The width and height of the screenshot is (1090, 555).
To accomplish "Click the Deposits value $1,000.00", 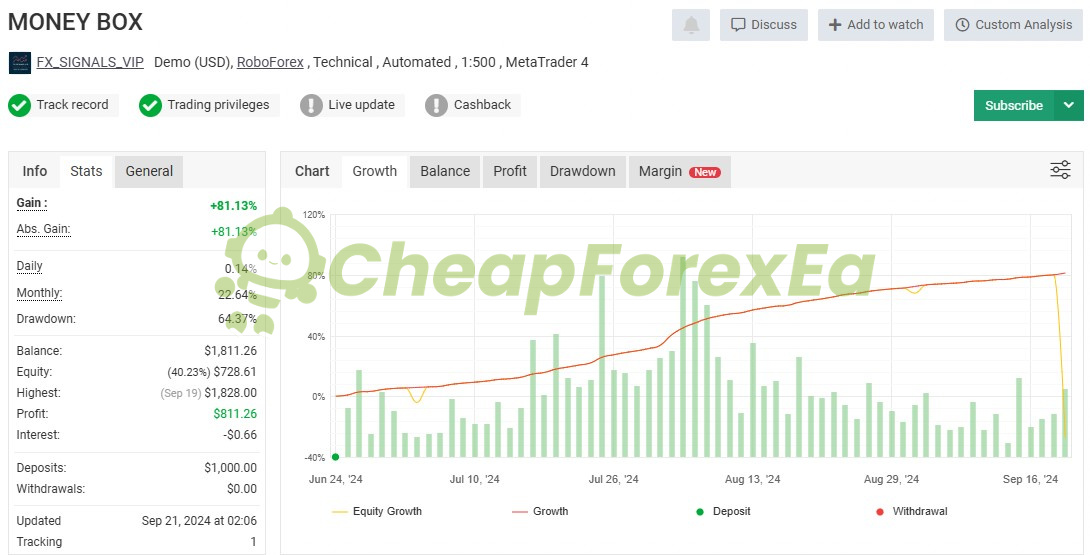I will [x=230, y=468].
